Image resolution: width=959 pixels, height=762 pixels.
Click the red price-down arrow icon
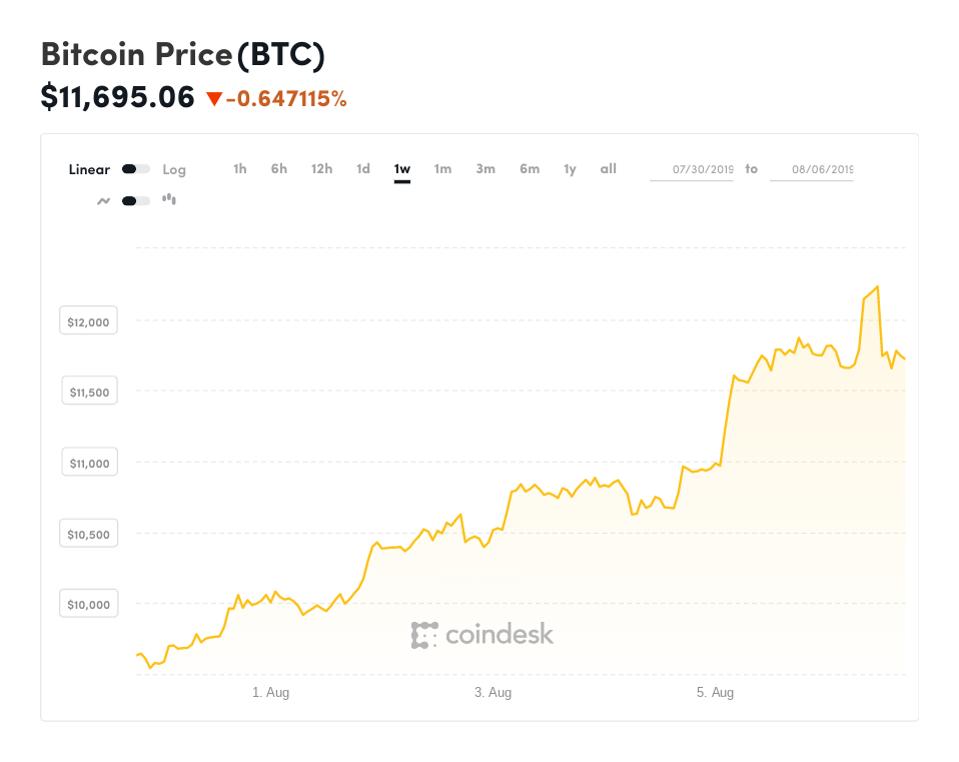[x=214, y=99]
